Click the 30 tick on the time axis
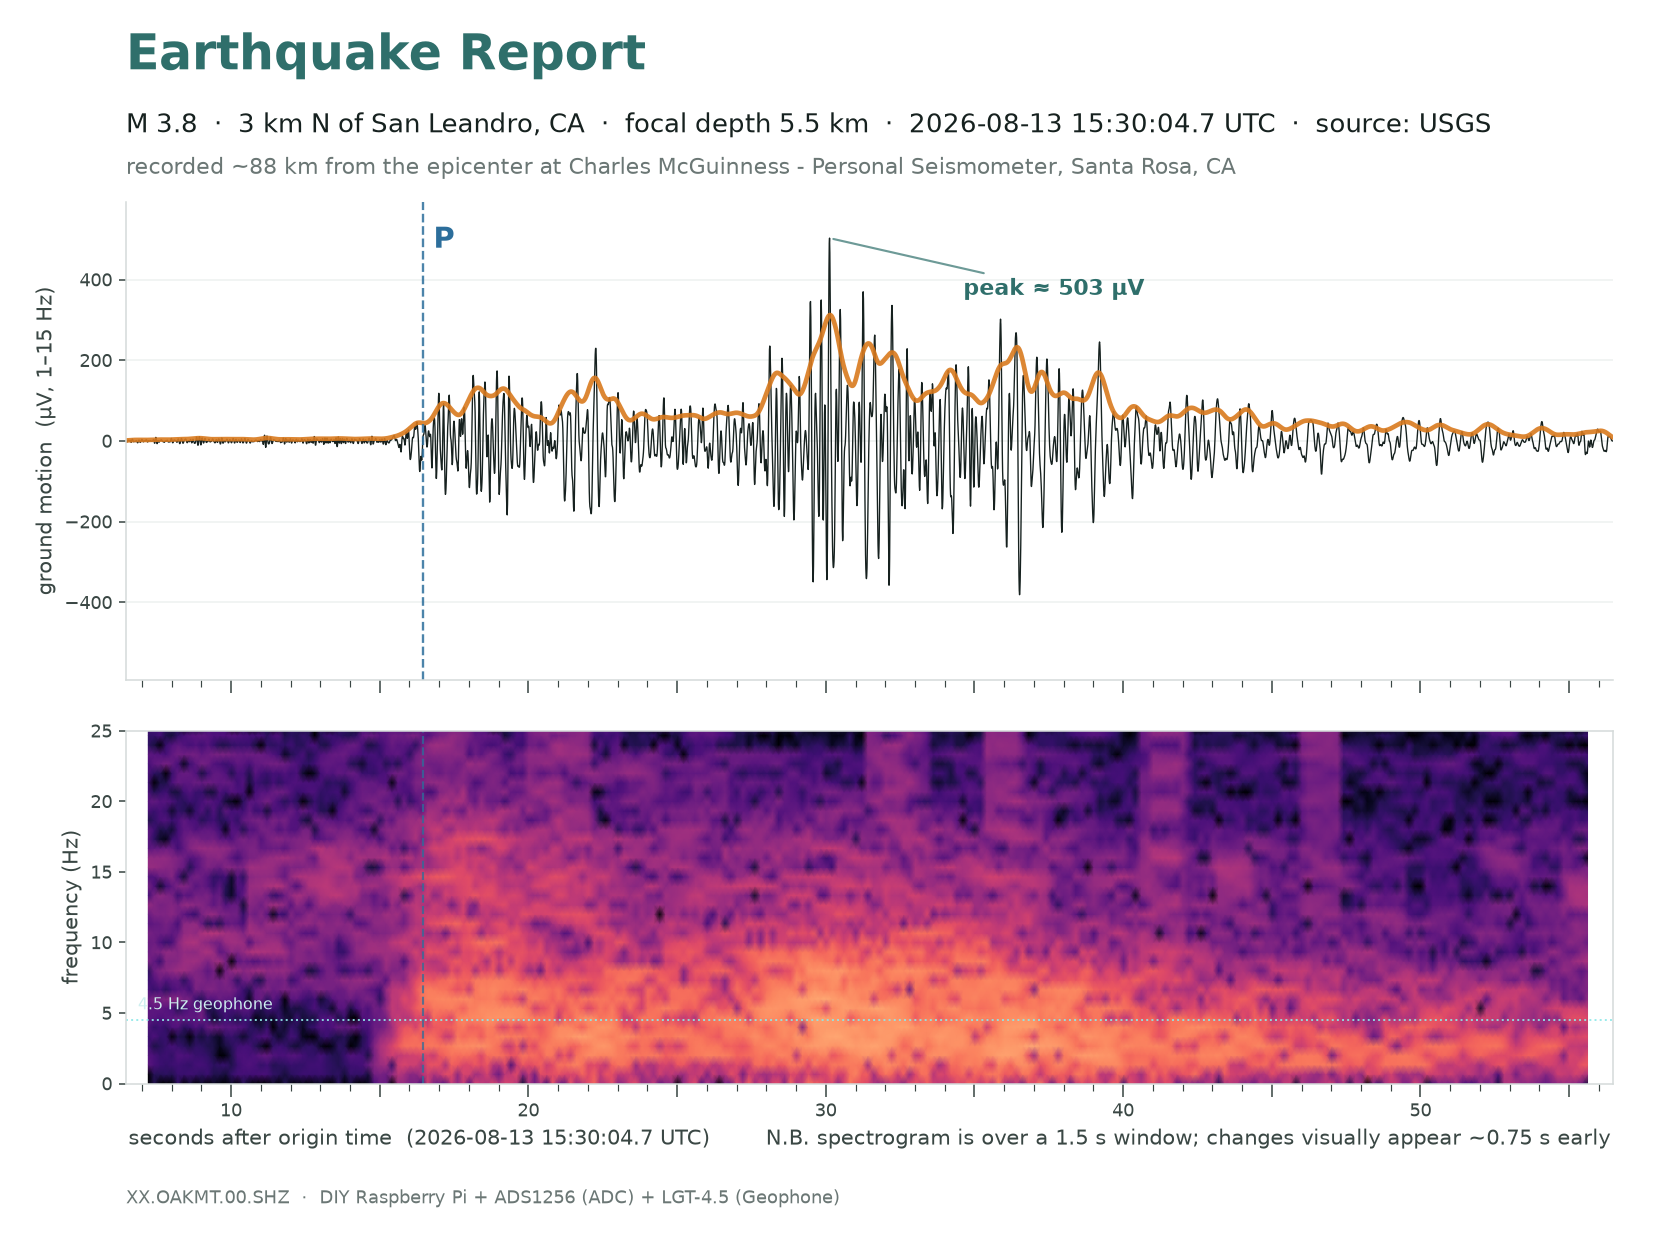Viewport: 1680px width, 1260px height. 826,1111
